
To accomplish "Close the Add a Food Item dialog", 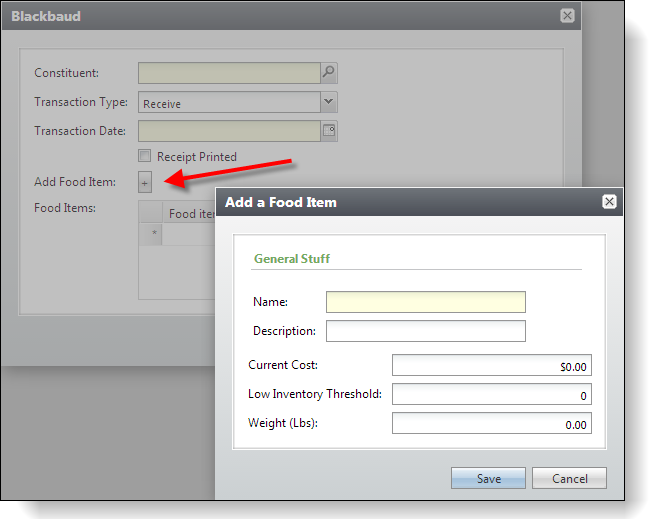I will [608, 202].
